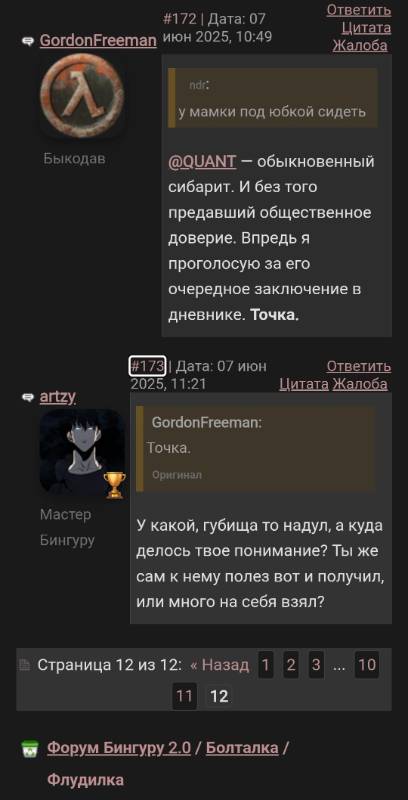Open artzy's anime avatar image

click(x=82, y=452)
